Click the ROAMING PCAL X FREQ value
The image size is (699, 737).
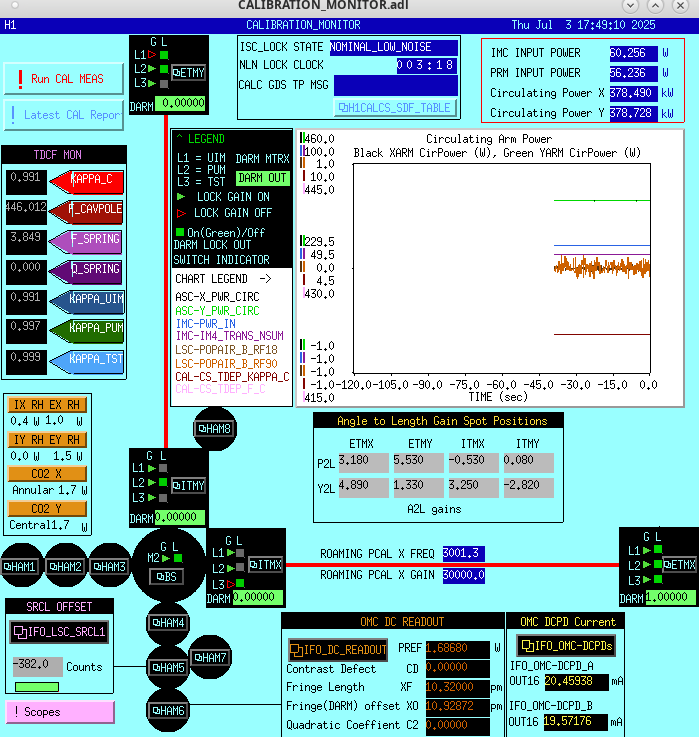[x=463, y=554]
